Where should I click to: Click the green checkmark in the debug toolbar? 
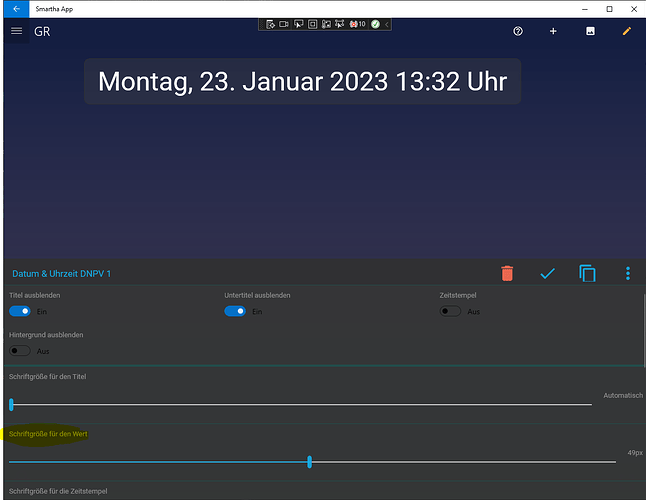[375, 23]
